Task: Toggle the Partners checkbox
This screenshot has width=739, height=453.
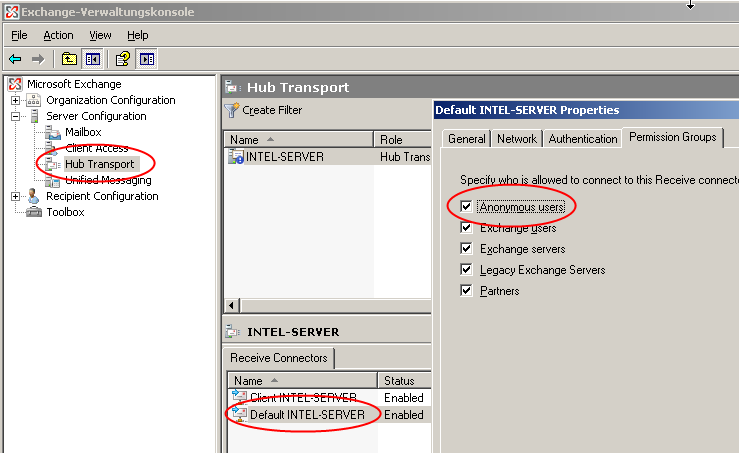Action: pyautogui.click(x=466, y=290)
